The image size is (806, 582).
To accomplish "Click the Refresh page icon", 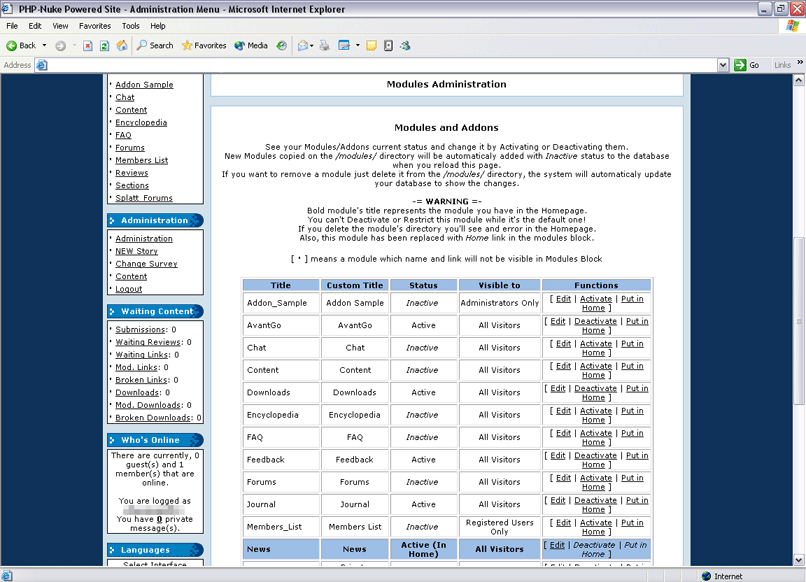I will point(104,45).
